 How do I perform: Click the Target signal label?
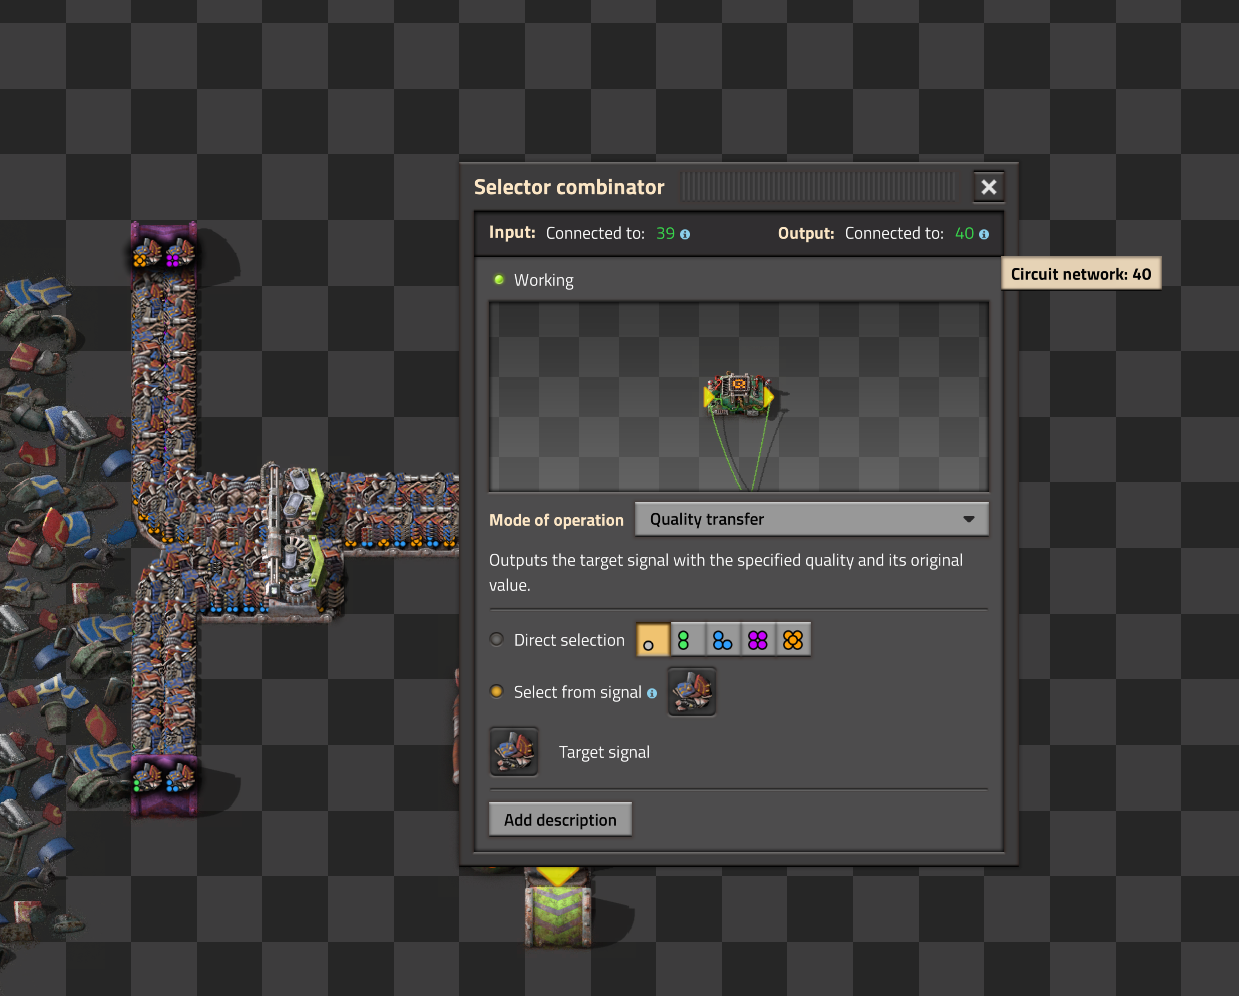tap(604, 752)
